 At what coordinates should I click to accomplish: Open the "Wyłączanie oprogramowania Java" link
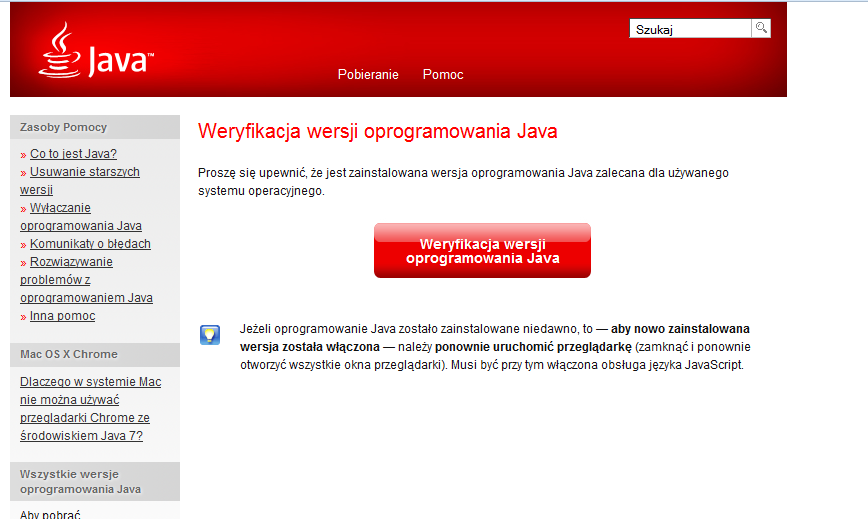[x=81, y=217]
